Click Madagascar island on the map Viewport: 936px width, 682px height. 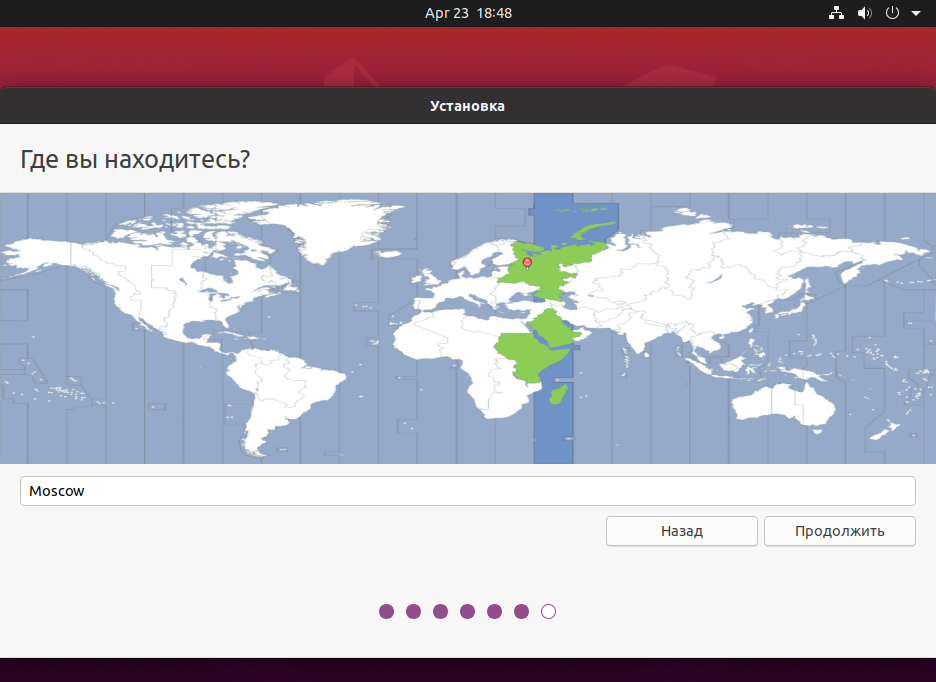coord(559,394)
